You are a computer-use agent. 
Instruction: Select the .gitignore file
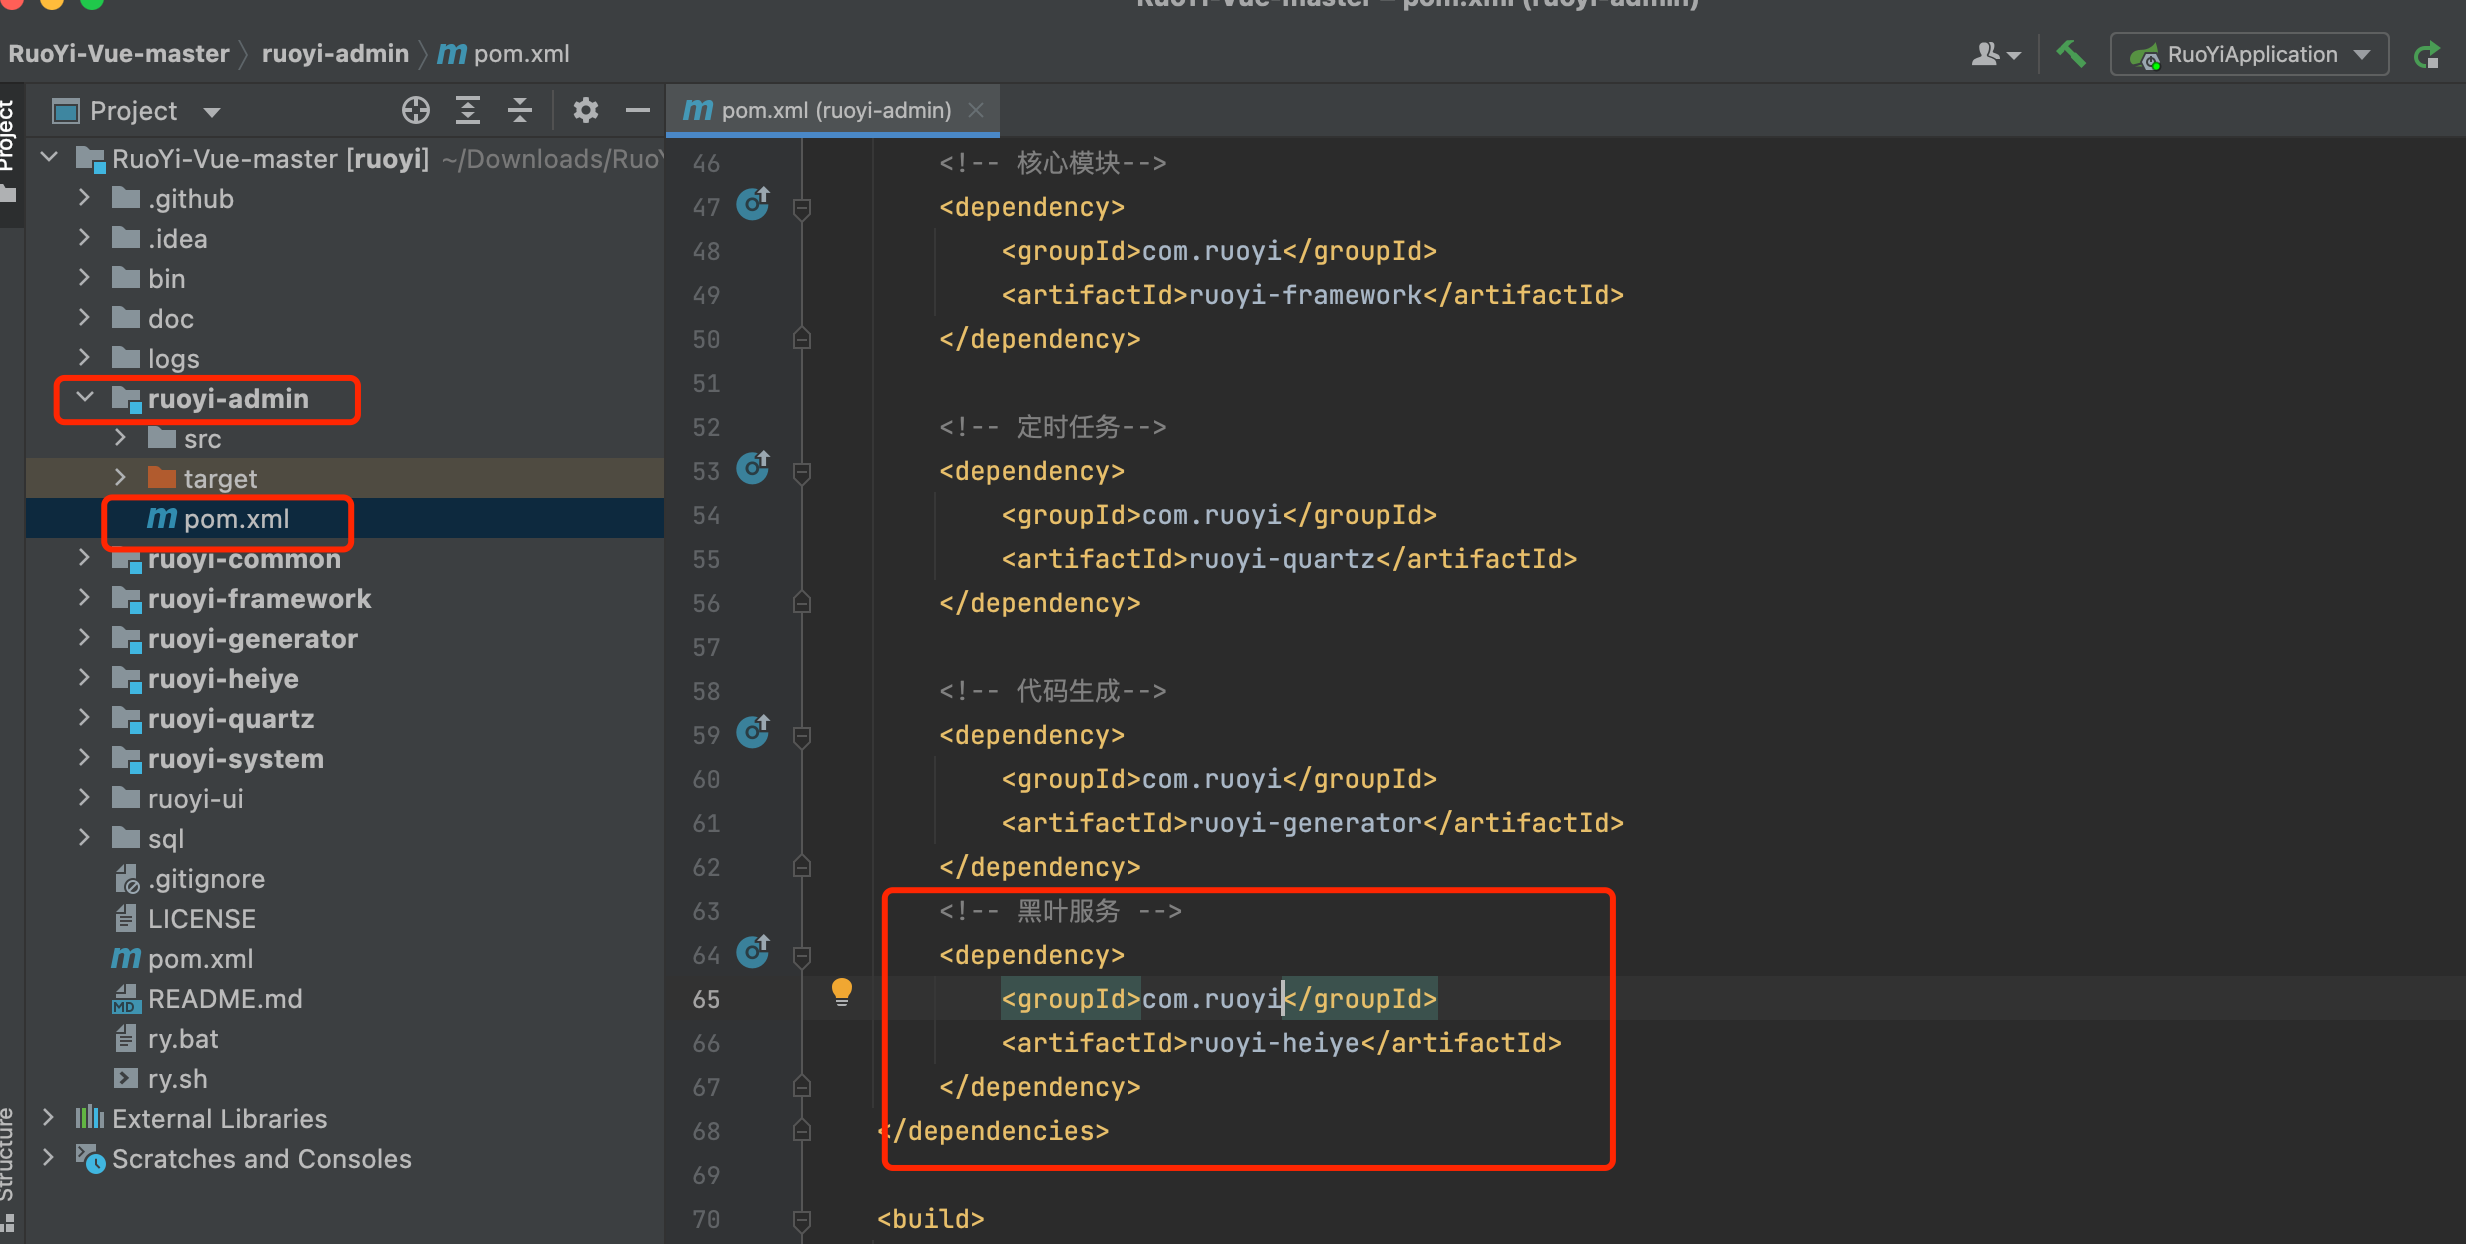[206, 879]
